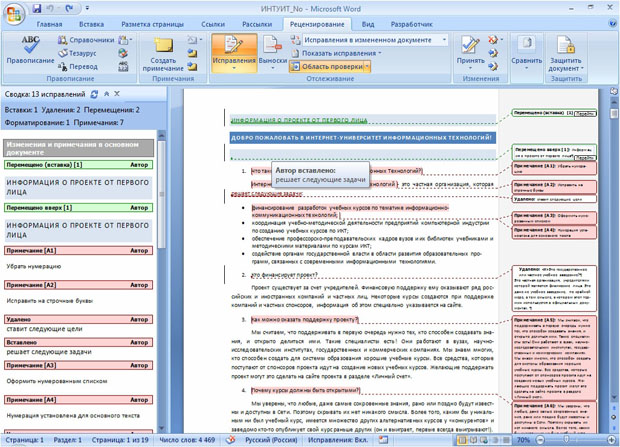The width and height of the screenshot is (620, 447).
Task: Customize the quick access toolbar
Action: 87,8
